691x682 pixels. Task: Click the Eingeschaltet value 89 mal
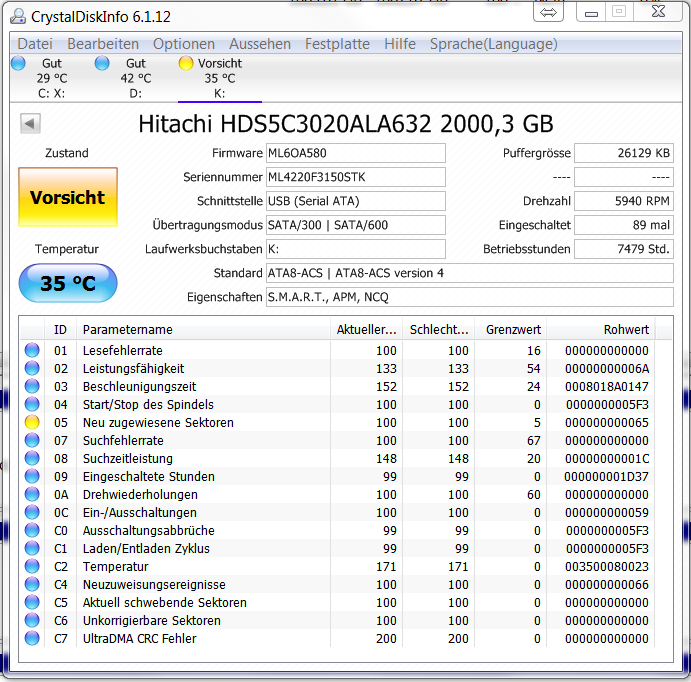pos(624,225)
